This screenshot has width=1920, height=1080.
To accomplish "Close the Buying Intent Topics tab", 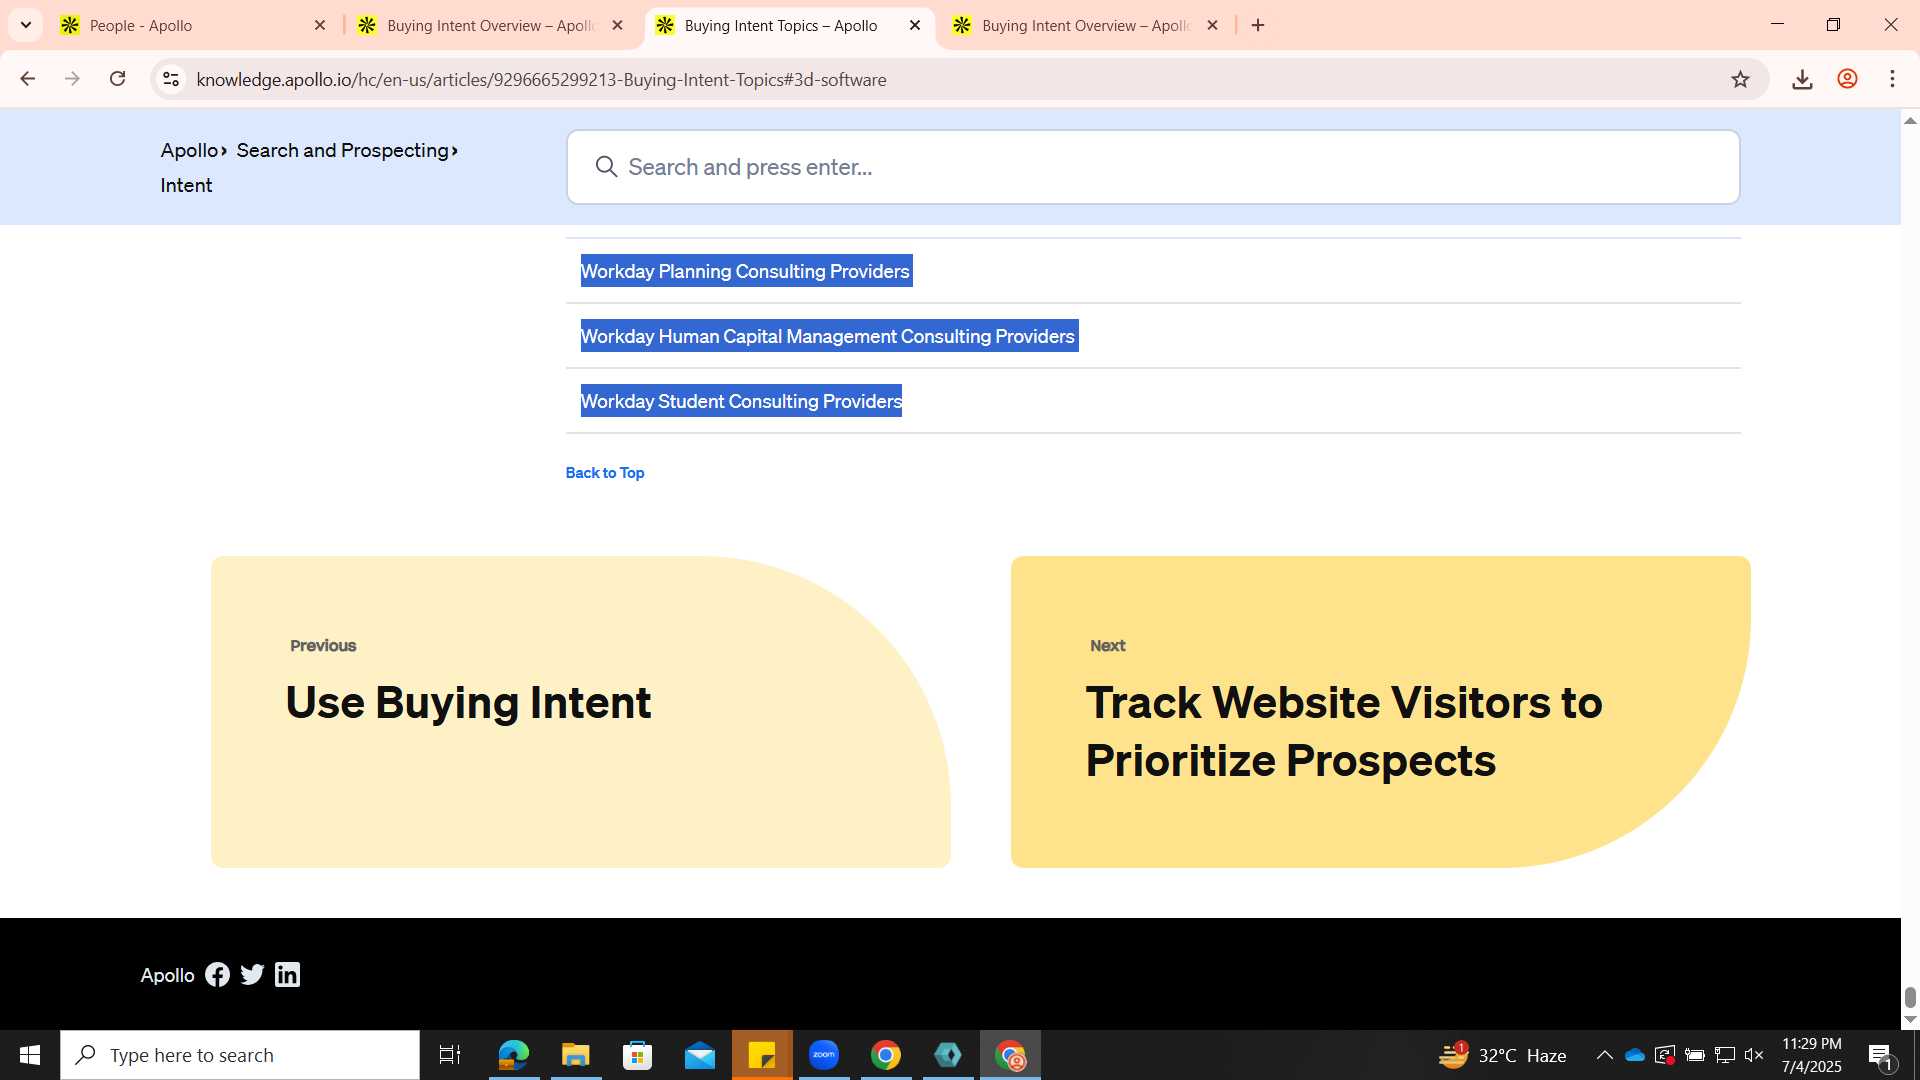I will 914,25.
